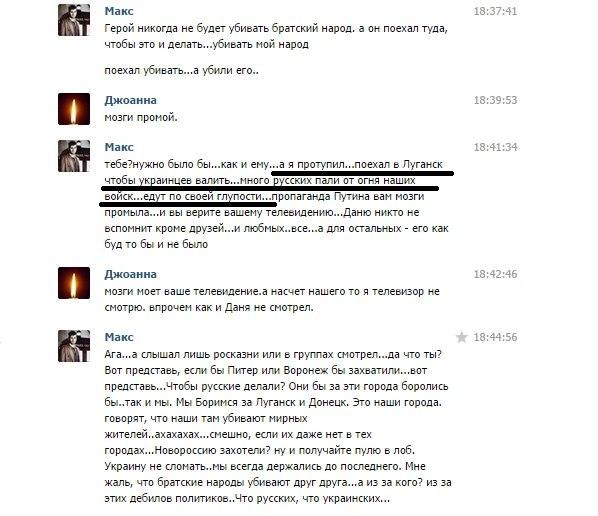This screenshot has width=598, height=516.
Task: Click the 18:44:56 timestamp
Action: tap(495, 337)
